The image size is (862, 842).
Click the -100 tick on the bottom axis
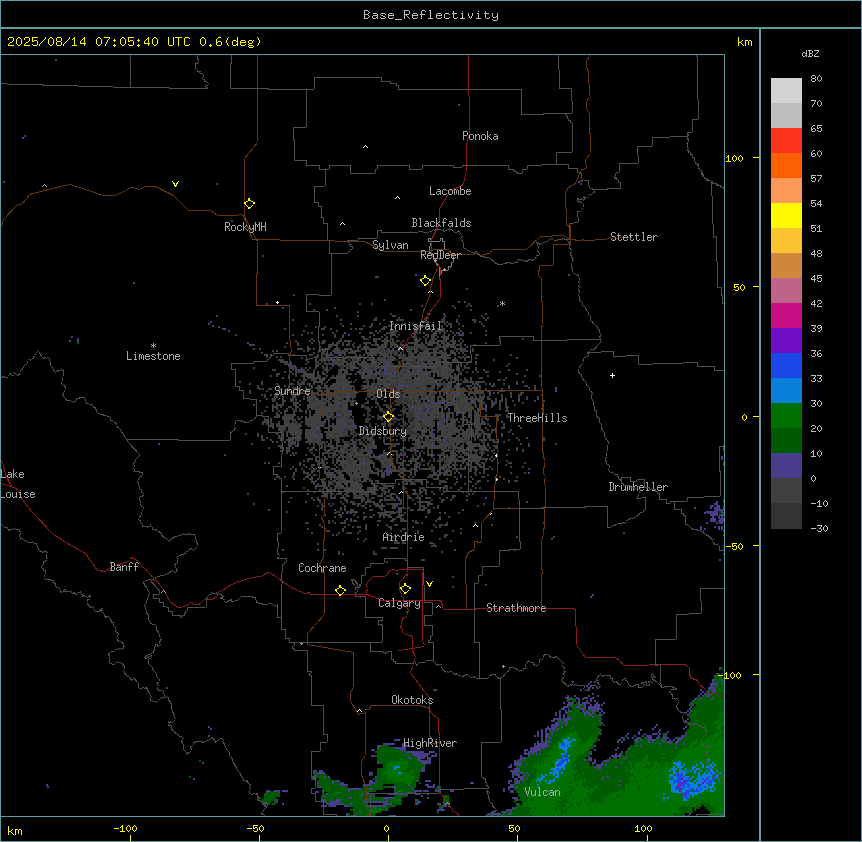[x=126, y=828]
